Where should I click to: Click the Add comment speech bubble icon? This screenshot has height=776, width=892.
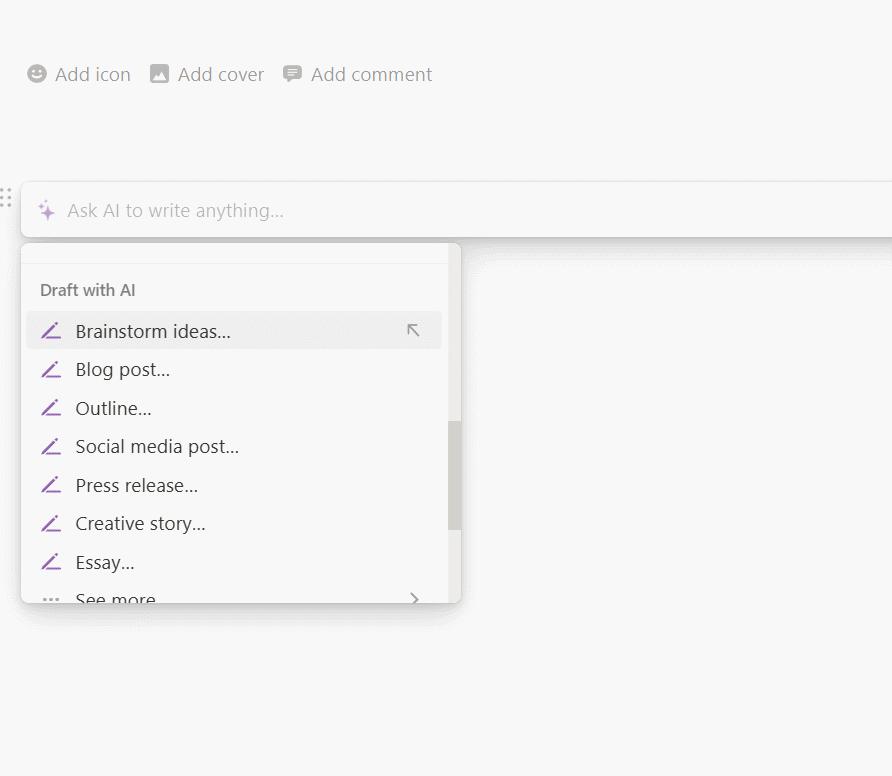point(292,74)
